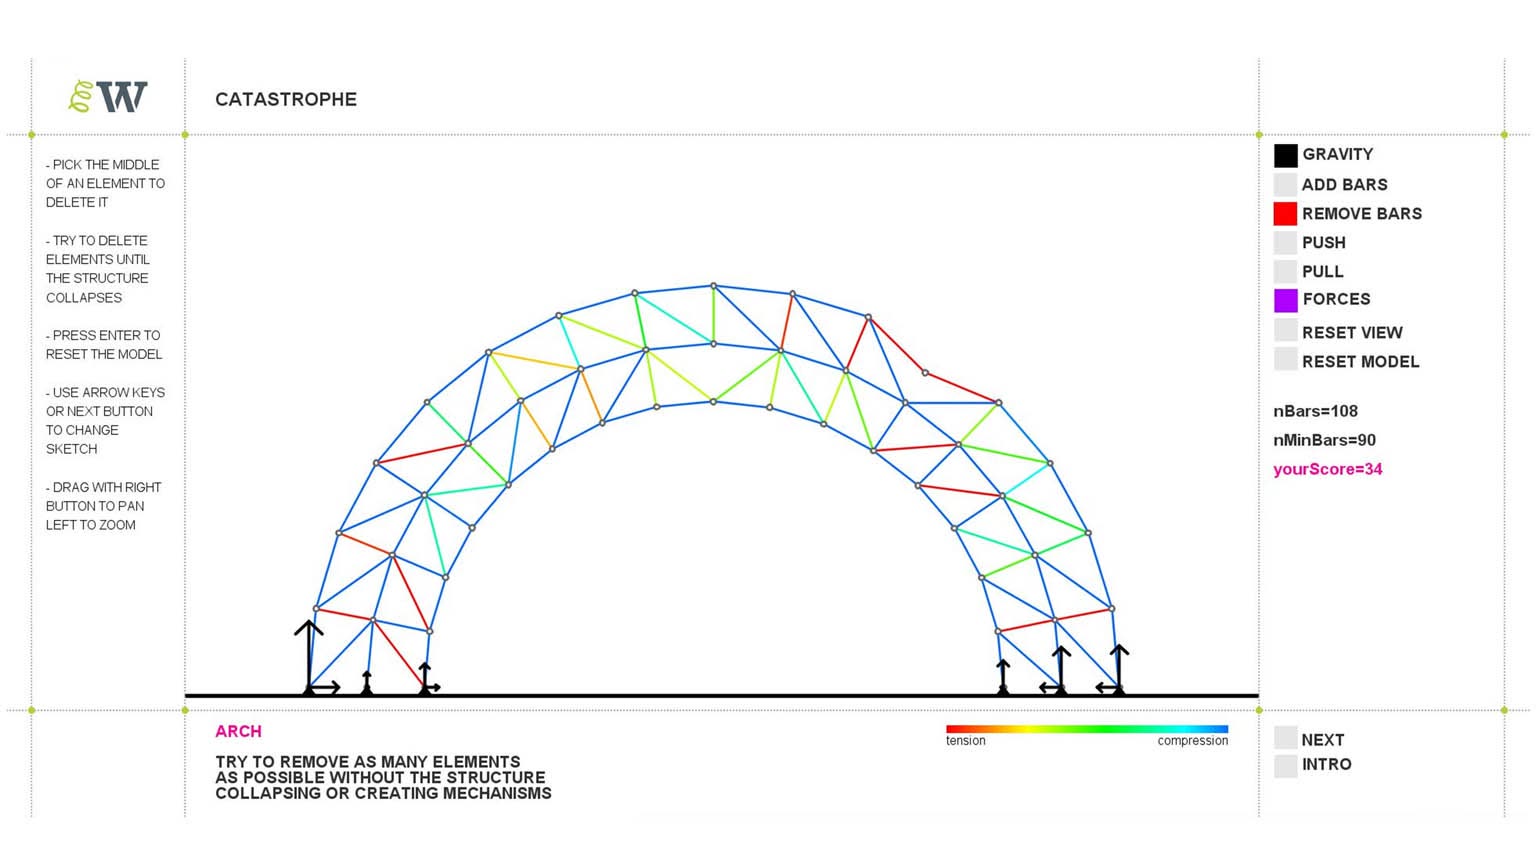The image size is (1536, 864).
Task: Click the "DRAG WITH RIGHT BUTTON TO PAN" instruction
Action: pyautogui.click(x=103, y=506)
